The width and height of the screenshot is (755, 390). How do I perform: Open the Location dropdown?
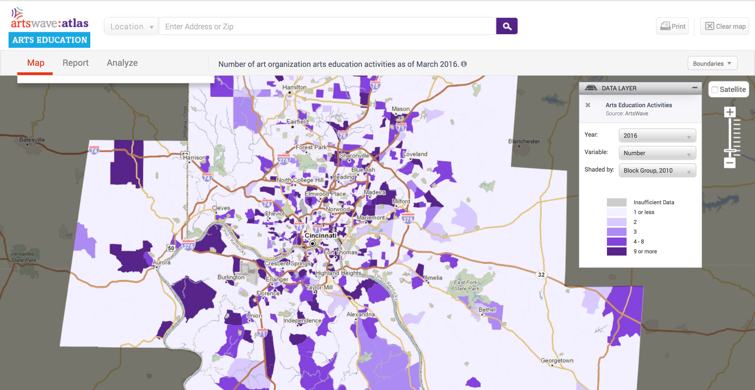point(131,26)
